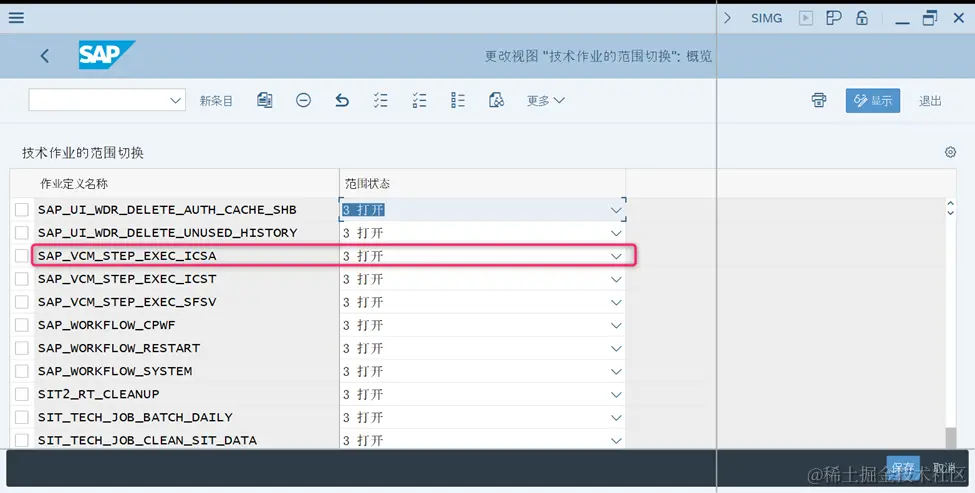
Task: Open status dropdown for SIT2_RT_CLEANUP
Action: pyautogui.click(x=616, y=394)
